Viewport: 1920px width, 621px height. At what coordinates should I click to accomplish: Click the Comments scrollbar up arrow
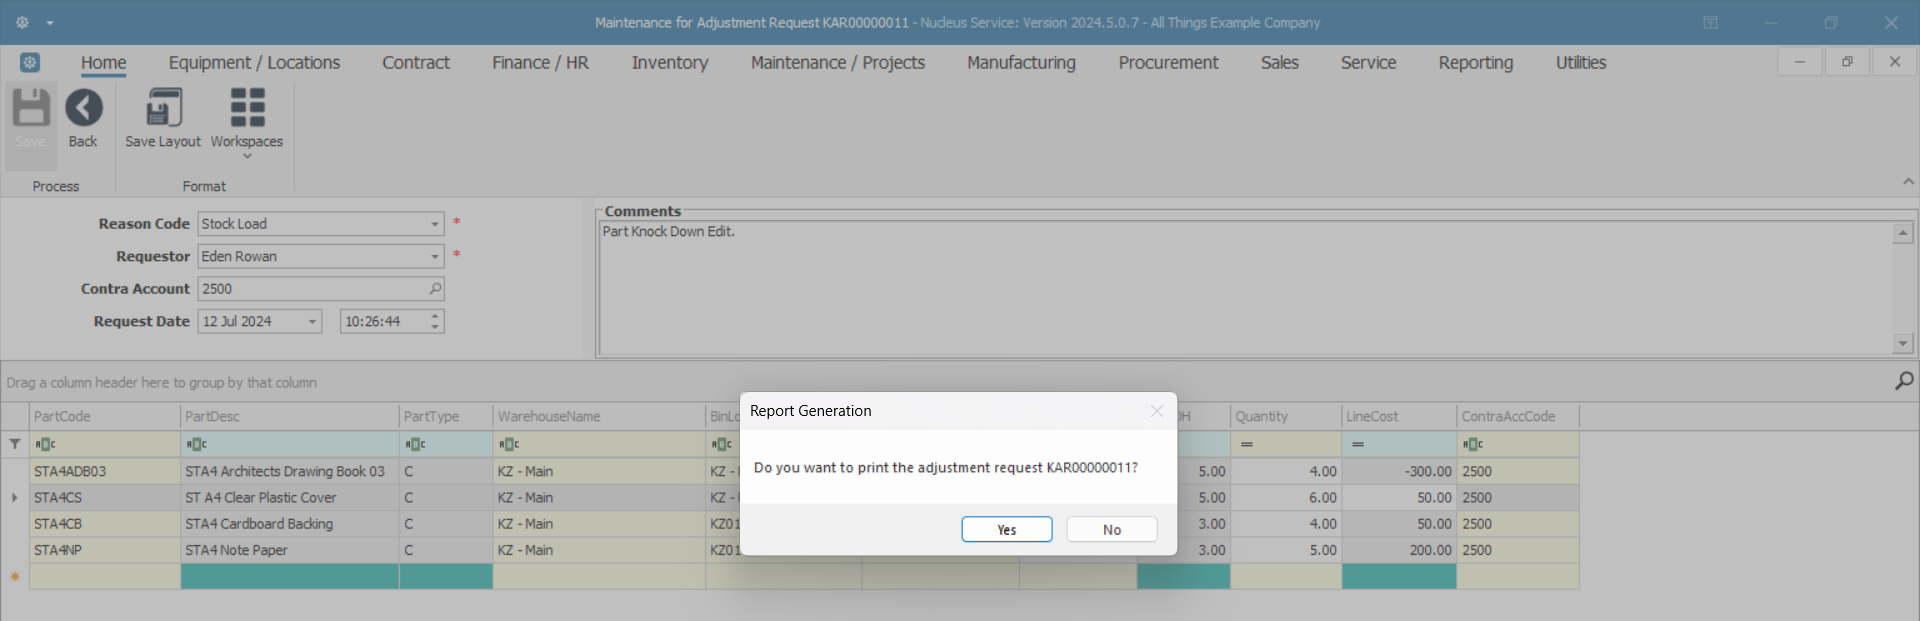tap(1903, 233)
